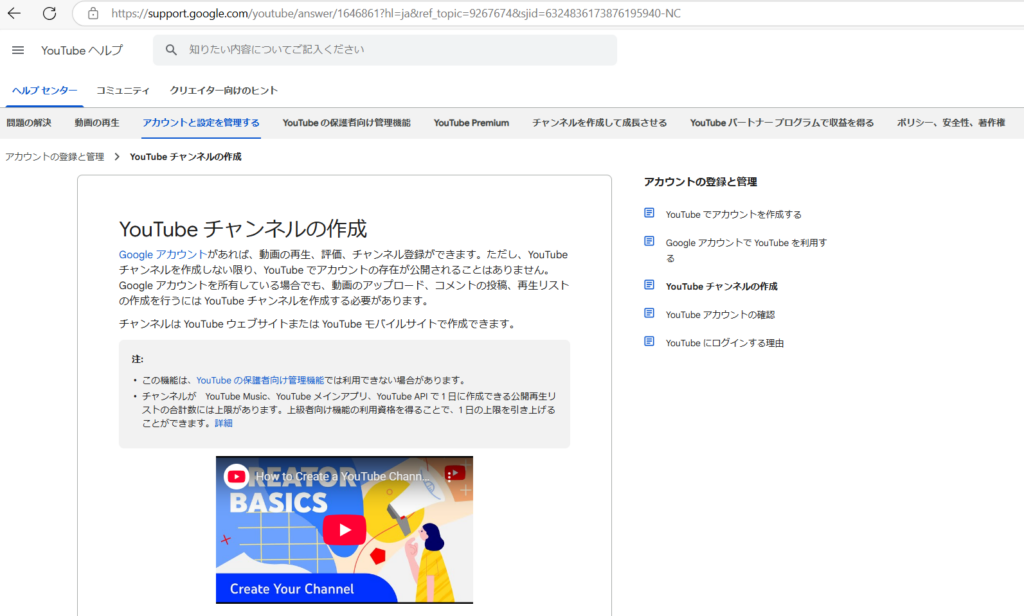Viewport: 1024px width, 616px height.
Task: Open the クリエイター向けのヒント tab
Action: (x=223, y=91)
